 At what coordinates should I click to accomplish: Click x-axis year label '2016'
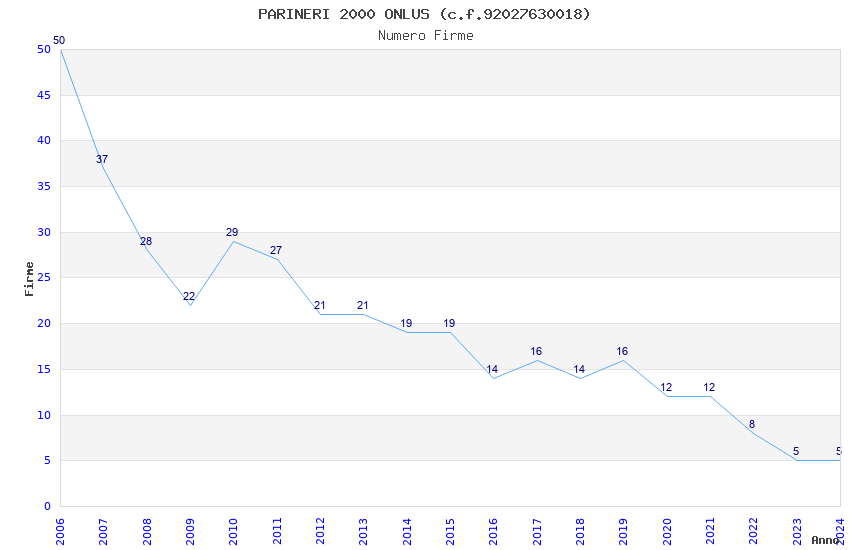(493, 532)
